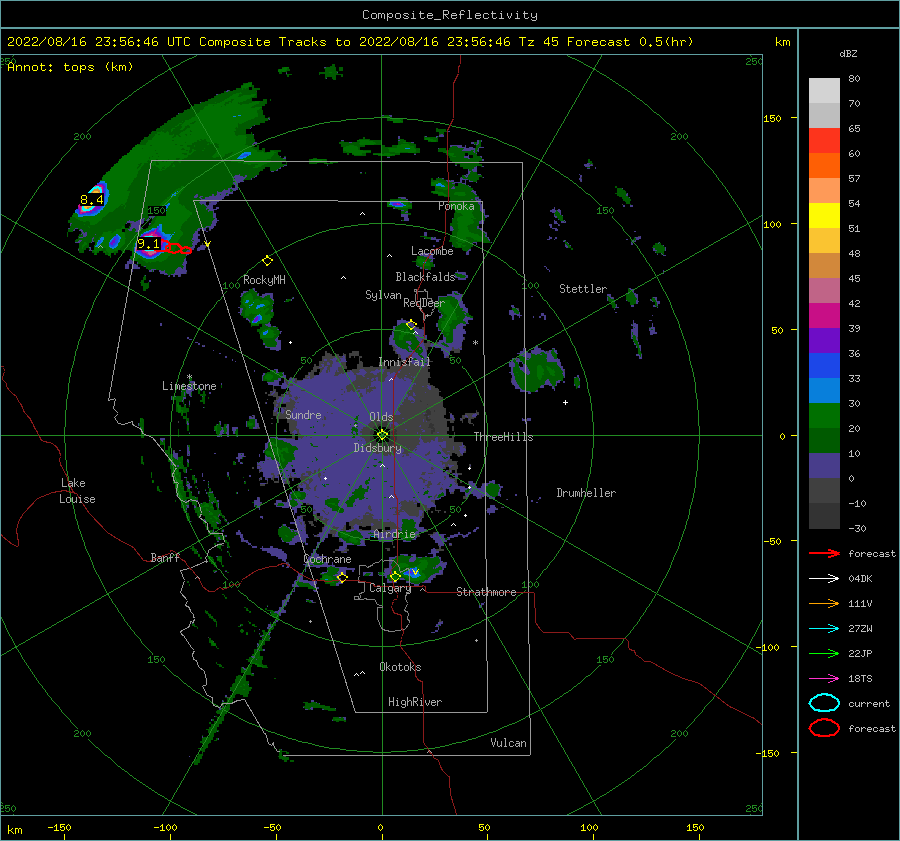The image size is (900, 841).
Task: Click the Composite_Reflectivity title
Action: [450, 15]
